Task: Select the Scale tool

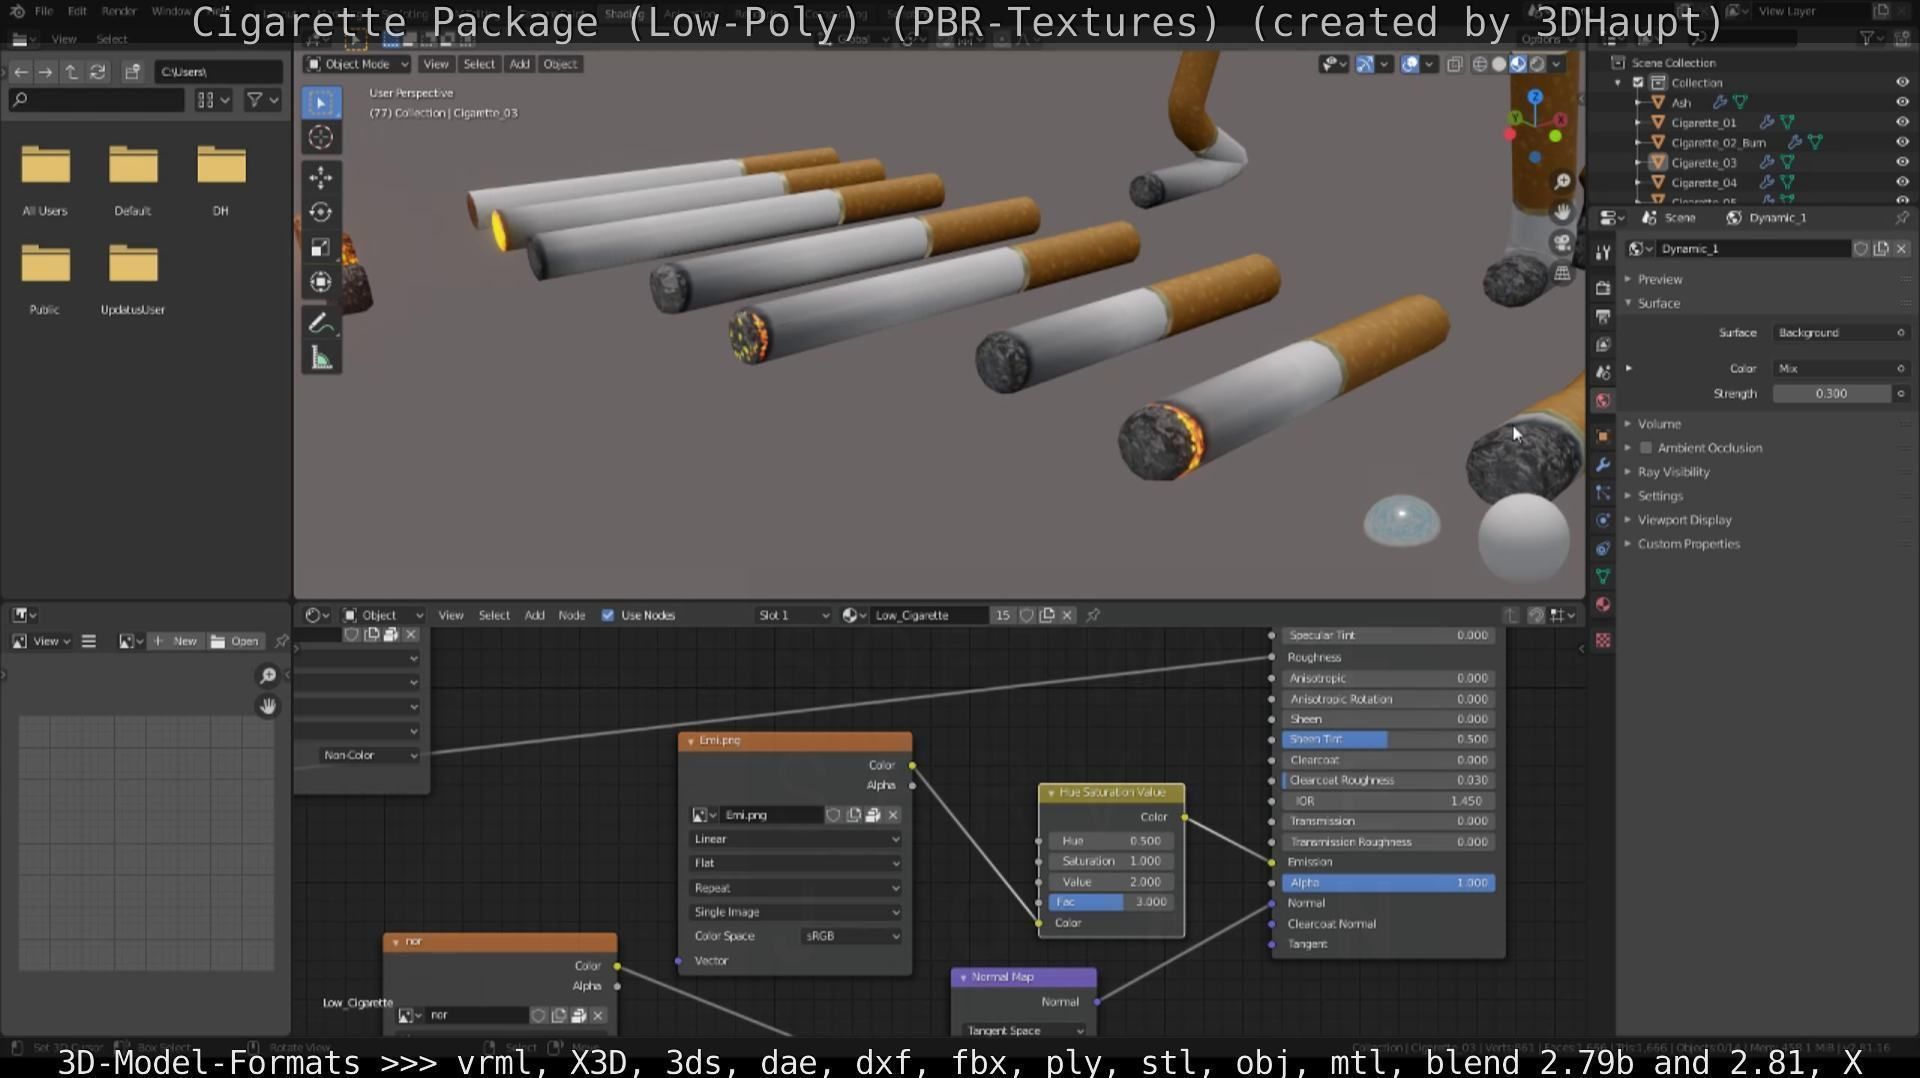Action: tap(321, 247)
